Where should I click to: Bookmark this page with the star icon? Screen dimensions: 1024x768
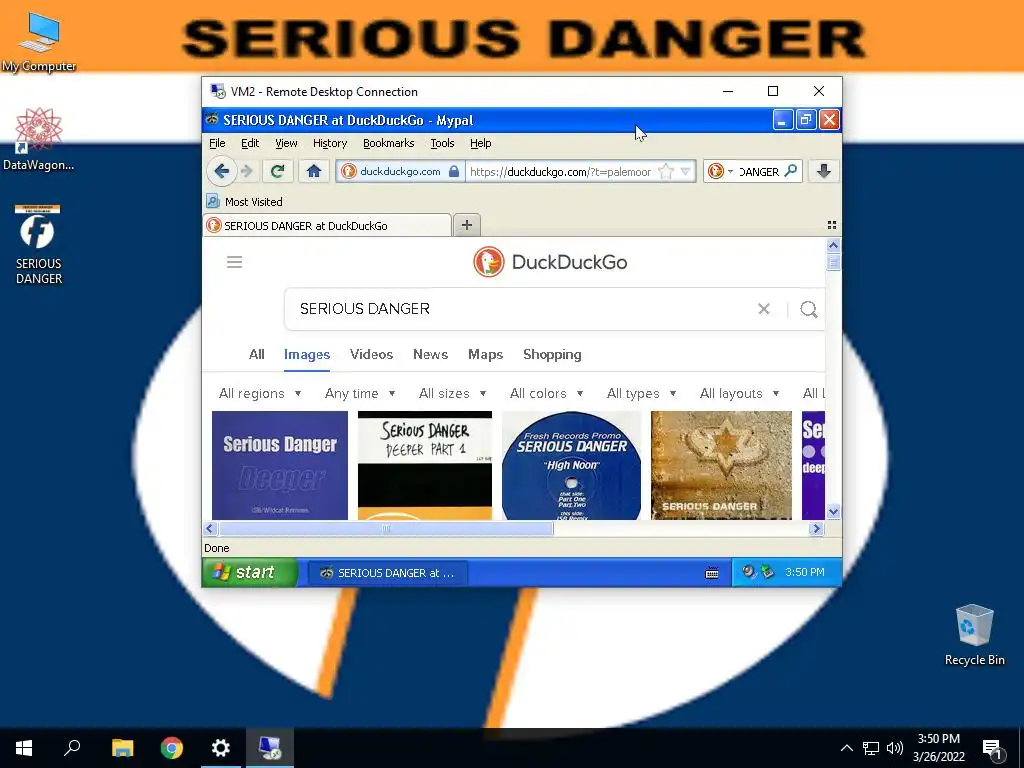[x=665, y=172]
